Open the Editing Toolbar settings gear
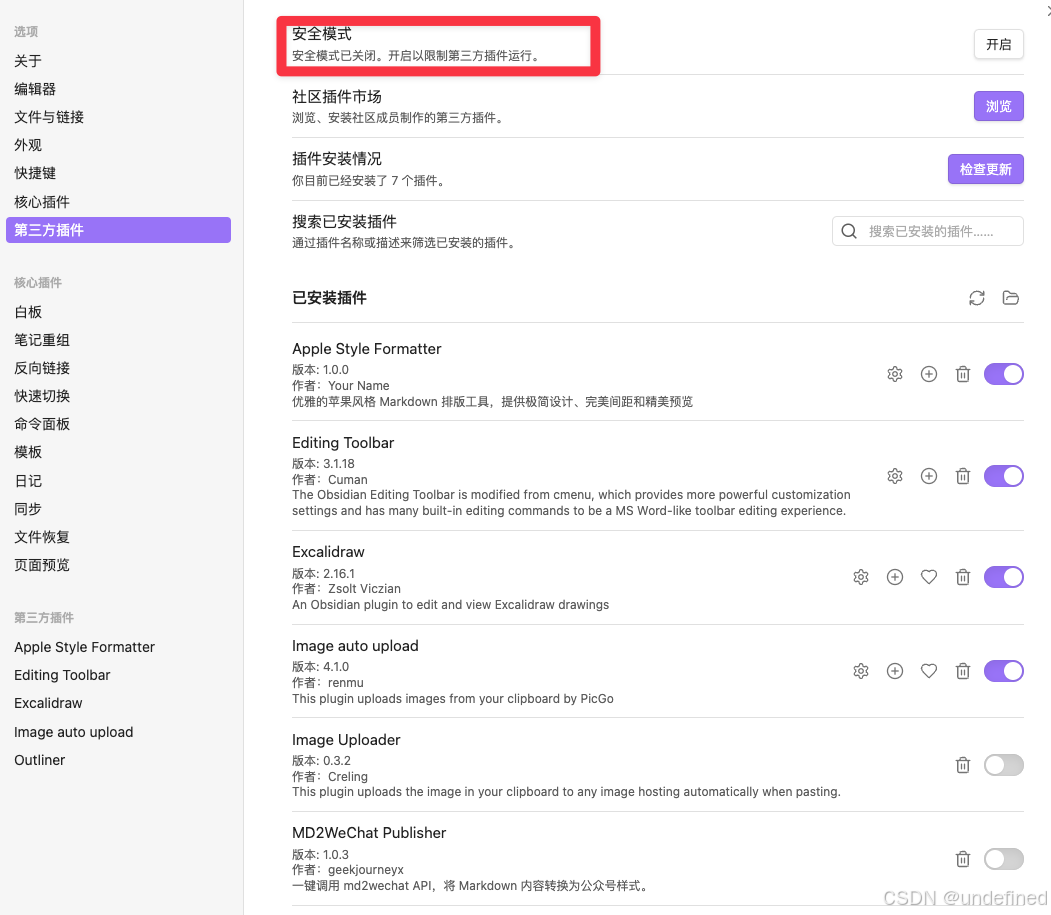The height and width of the screenshot is (915, 1051). [895, 476]
